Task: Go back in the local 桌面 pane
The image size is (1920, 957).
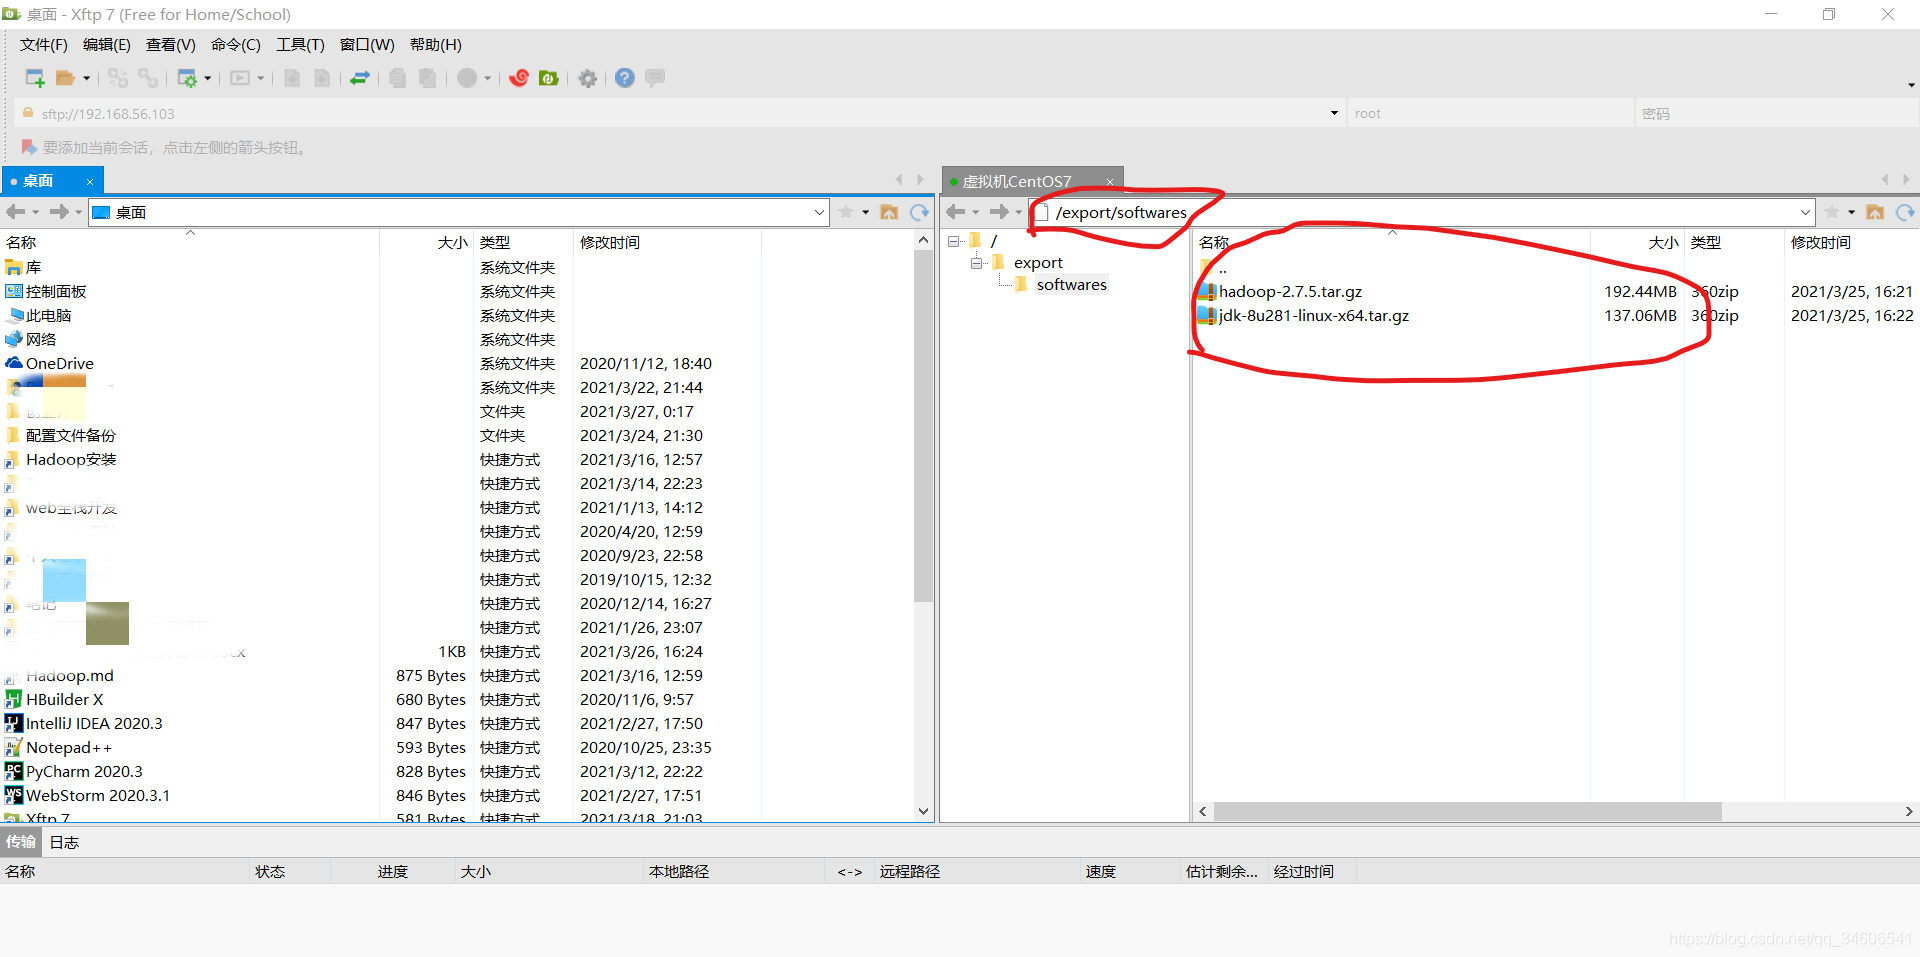Action: point(16,212)
